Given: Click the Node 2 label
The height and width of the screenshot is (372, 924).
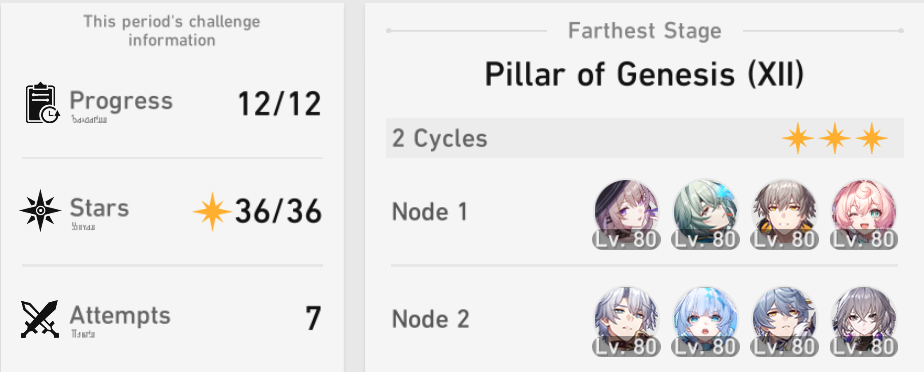Looking at the screenshot, I should (x=431, y=320).
